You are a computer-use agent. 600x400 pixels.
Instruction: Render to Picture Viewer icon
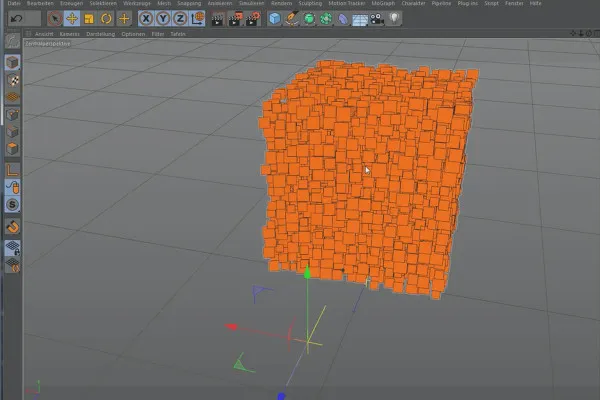pyautogui.click(x=235, y=19)
